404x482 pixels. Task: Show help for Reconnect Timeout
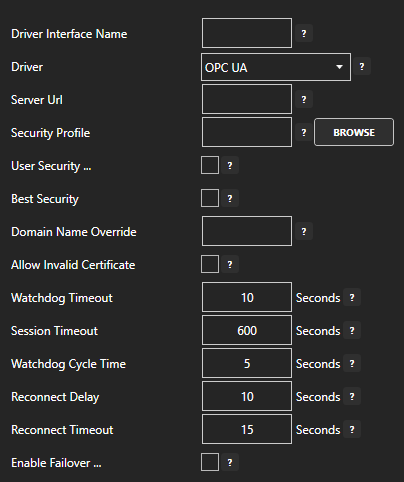pyautogui.click(x=352, y=430)
